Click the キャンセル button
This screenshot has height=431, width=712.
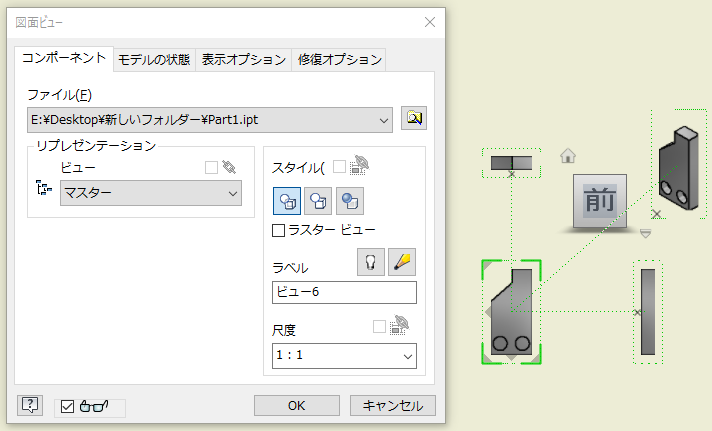coord(393,405)
